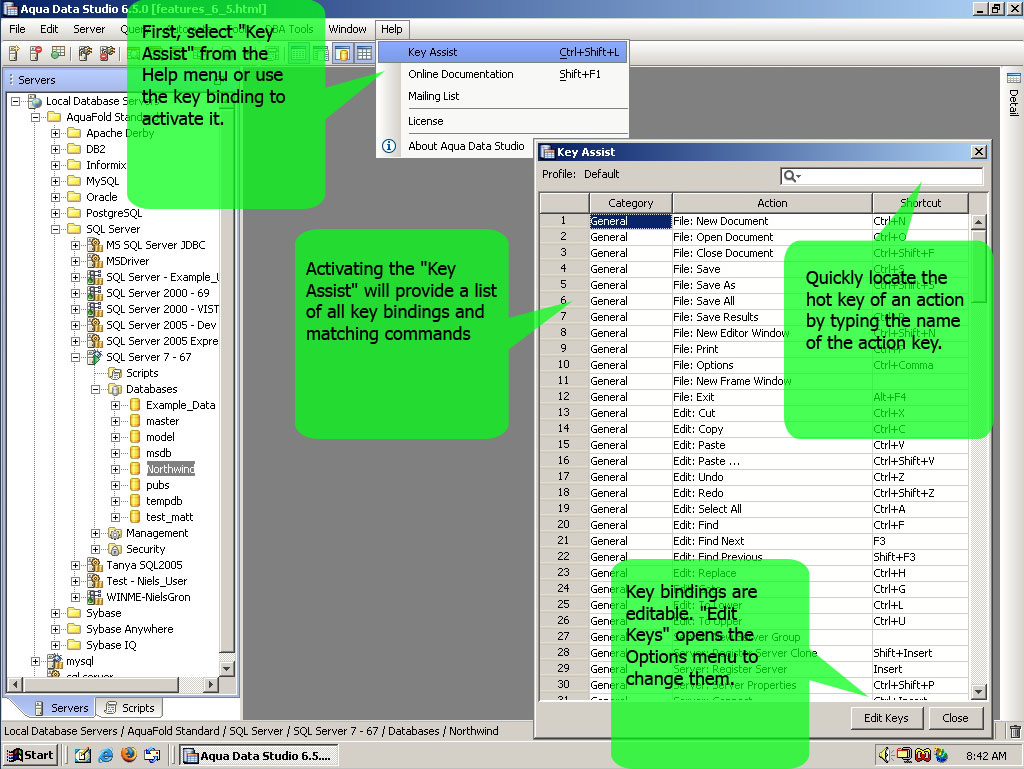Expand the Oracle folder

click(56, 197)
